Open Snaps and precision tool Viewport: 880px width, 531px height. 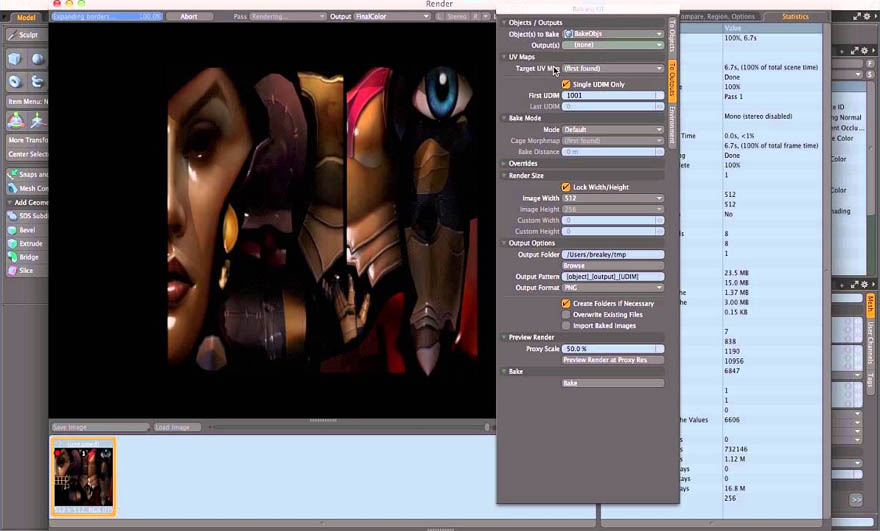coord(27,175)
